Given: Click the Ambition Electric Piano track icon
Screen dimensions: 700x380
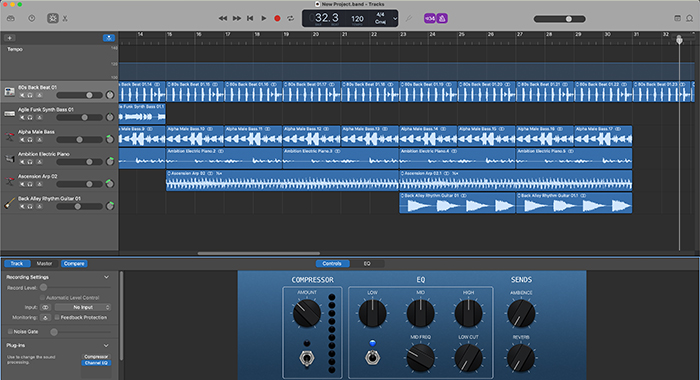Looking at the screenshot, I should (9, 159).
